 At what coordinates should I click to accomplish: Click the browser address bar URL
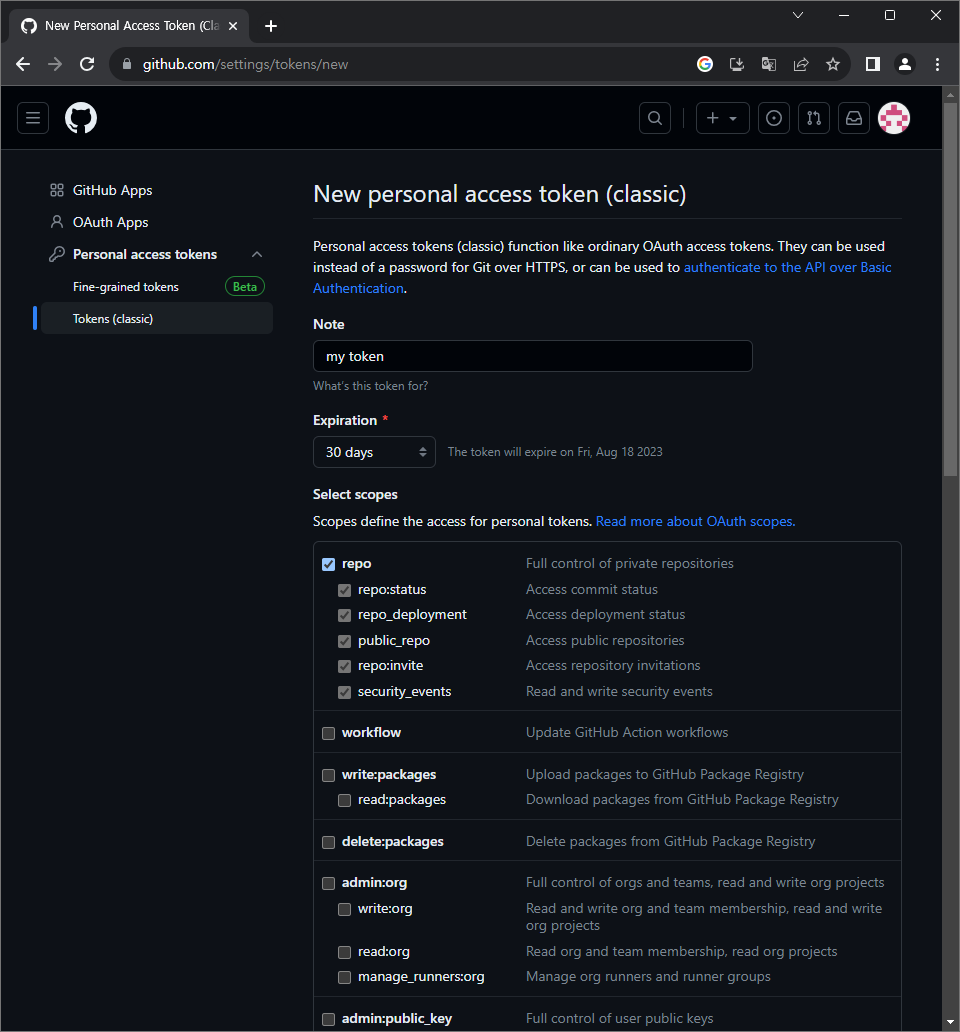point(245,64)
